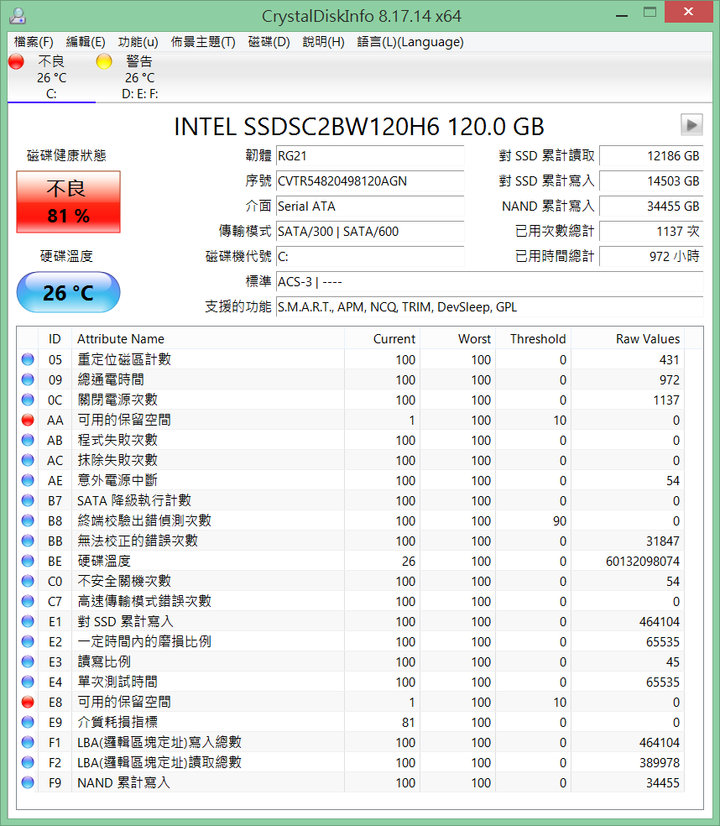Click the red status dot on row E8
This screenshot has height=826, width=720.
(x=28, y=702)
